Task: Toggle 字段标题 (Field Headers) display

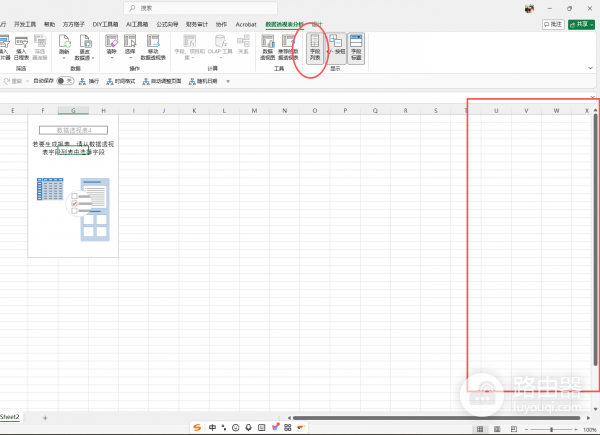Action: (355, 46)
